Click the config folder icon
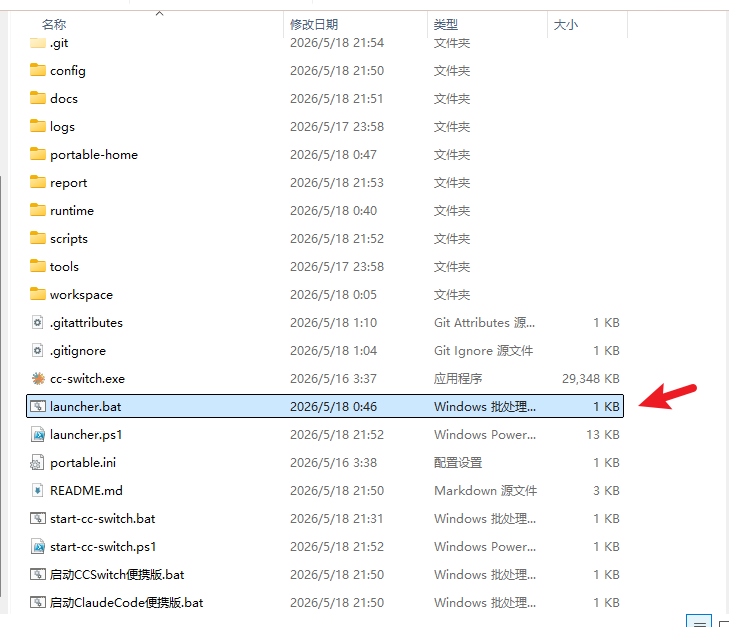Viewport: 729px width, 627px height. point(38,70)
